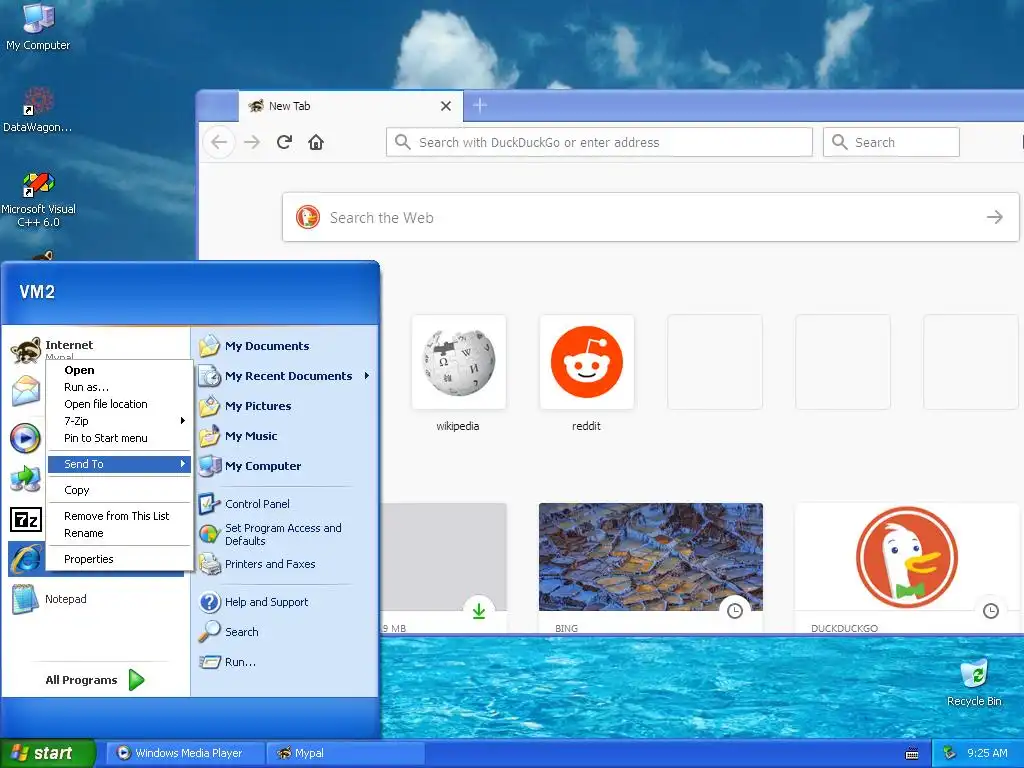Select Run as... in context menu
The height and width of the screenshot is (768, 1024).
click(x=120, y=387)
